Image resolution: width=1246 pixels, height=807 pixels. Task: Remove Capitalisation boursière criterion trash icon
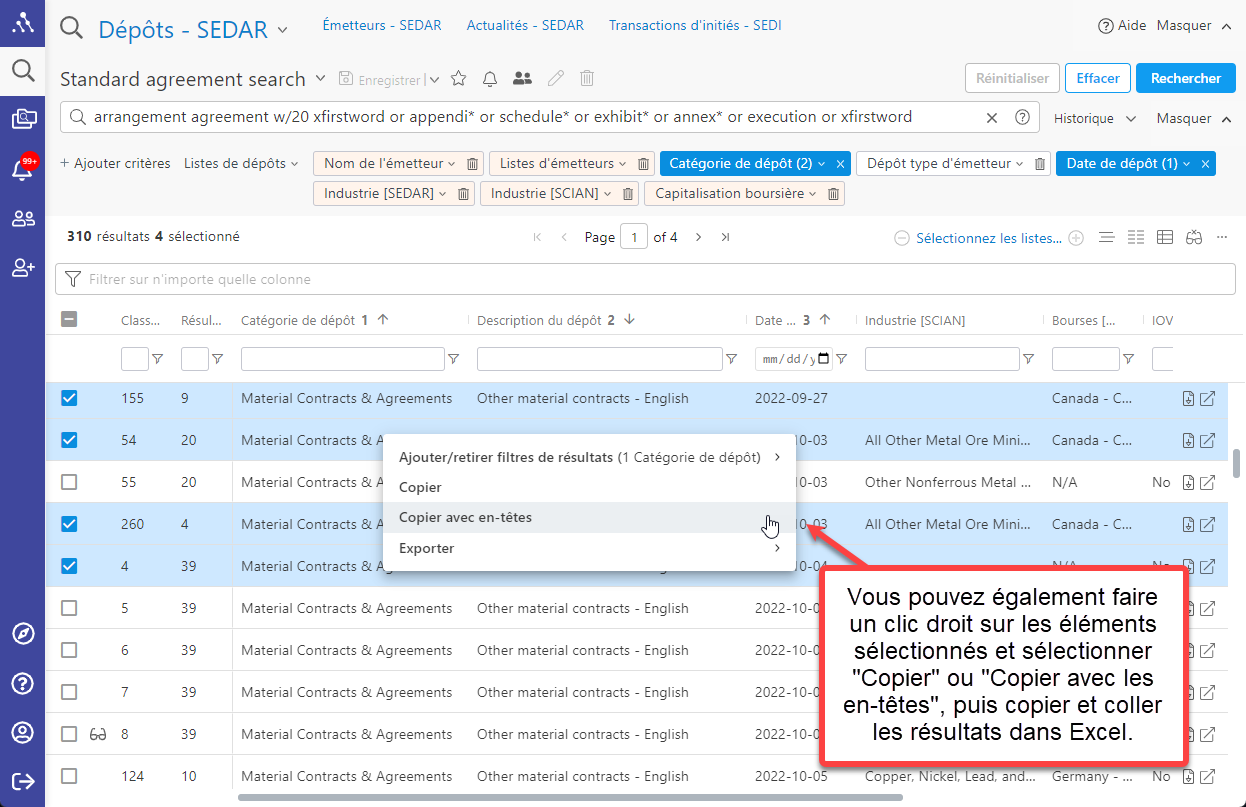[x=833, y=194]
